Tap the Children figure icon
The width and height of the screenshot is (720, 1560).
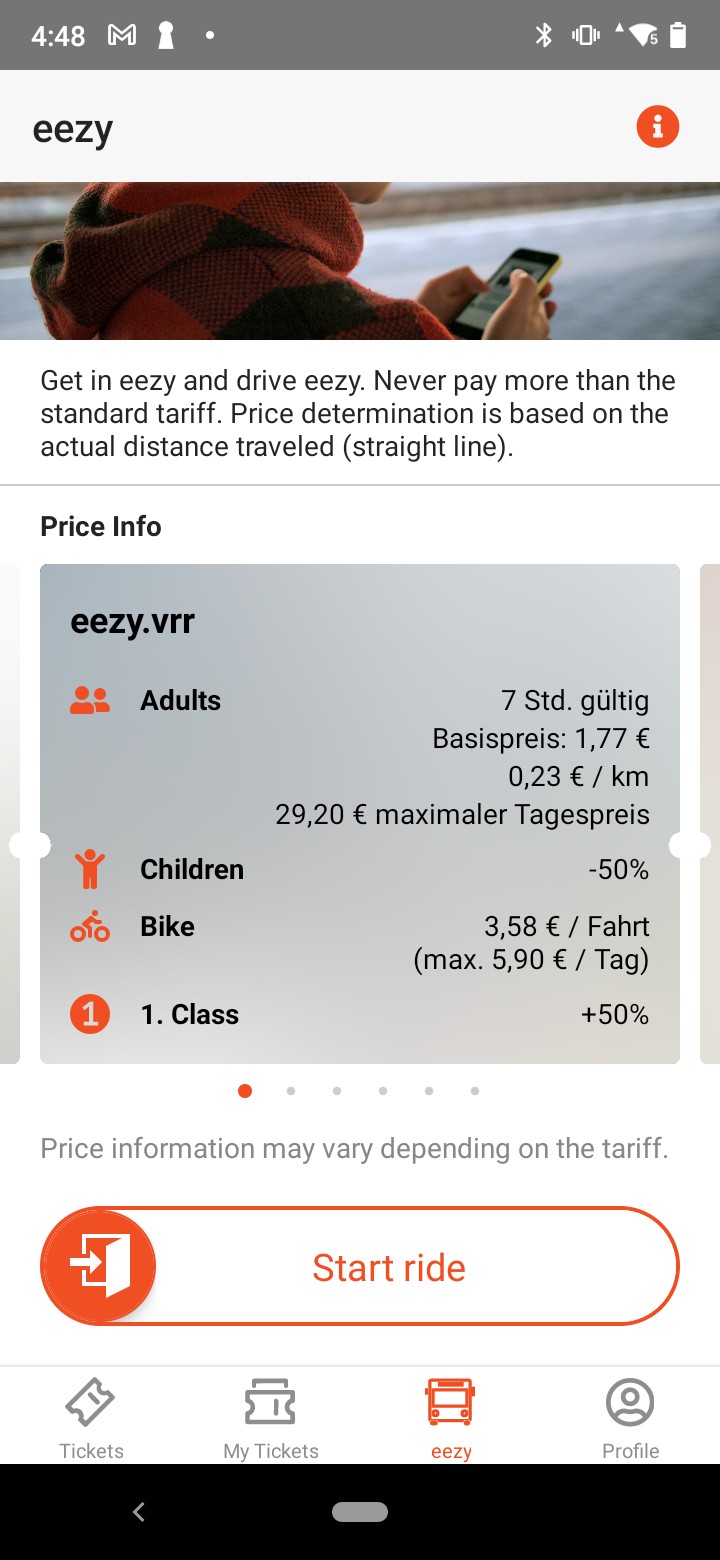(90, 869)
